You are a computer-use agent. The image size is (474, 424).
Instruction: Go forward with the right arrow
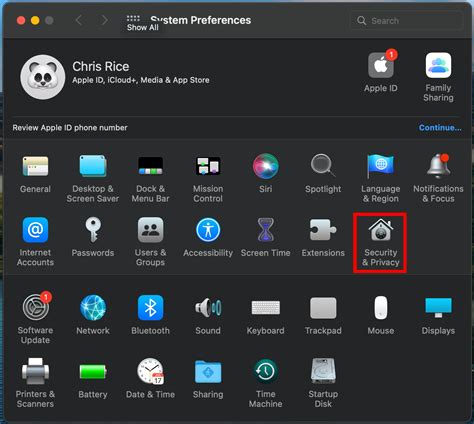(x=104, y=20)
